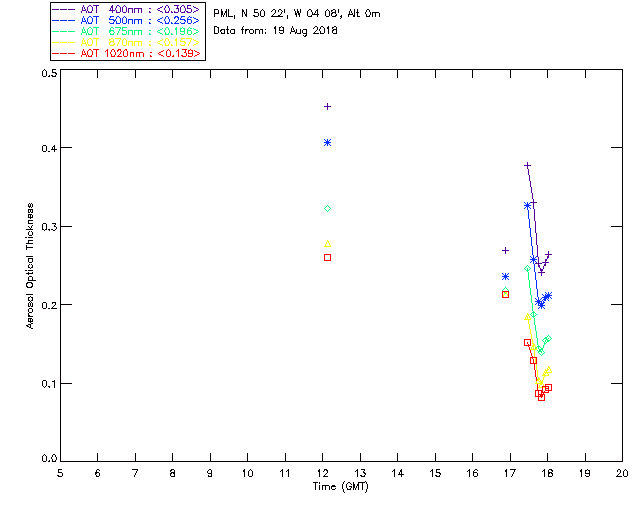Click the AOT 675nm legend entry
Viewport: 640px width, 512px height.
(127, 31)
